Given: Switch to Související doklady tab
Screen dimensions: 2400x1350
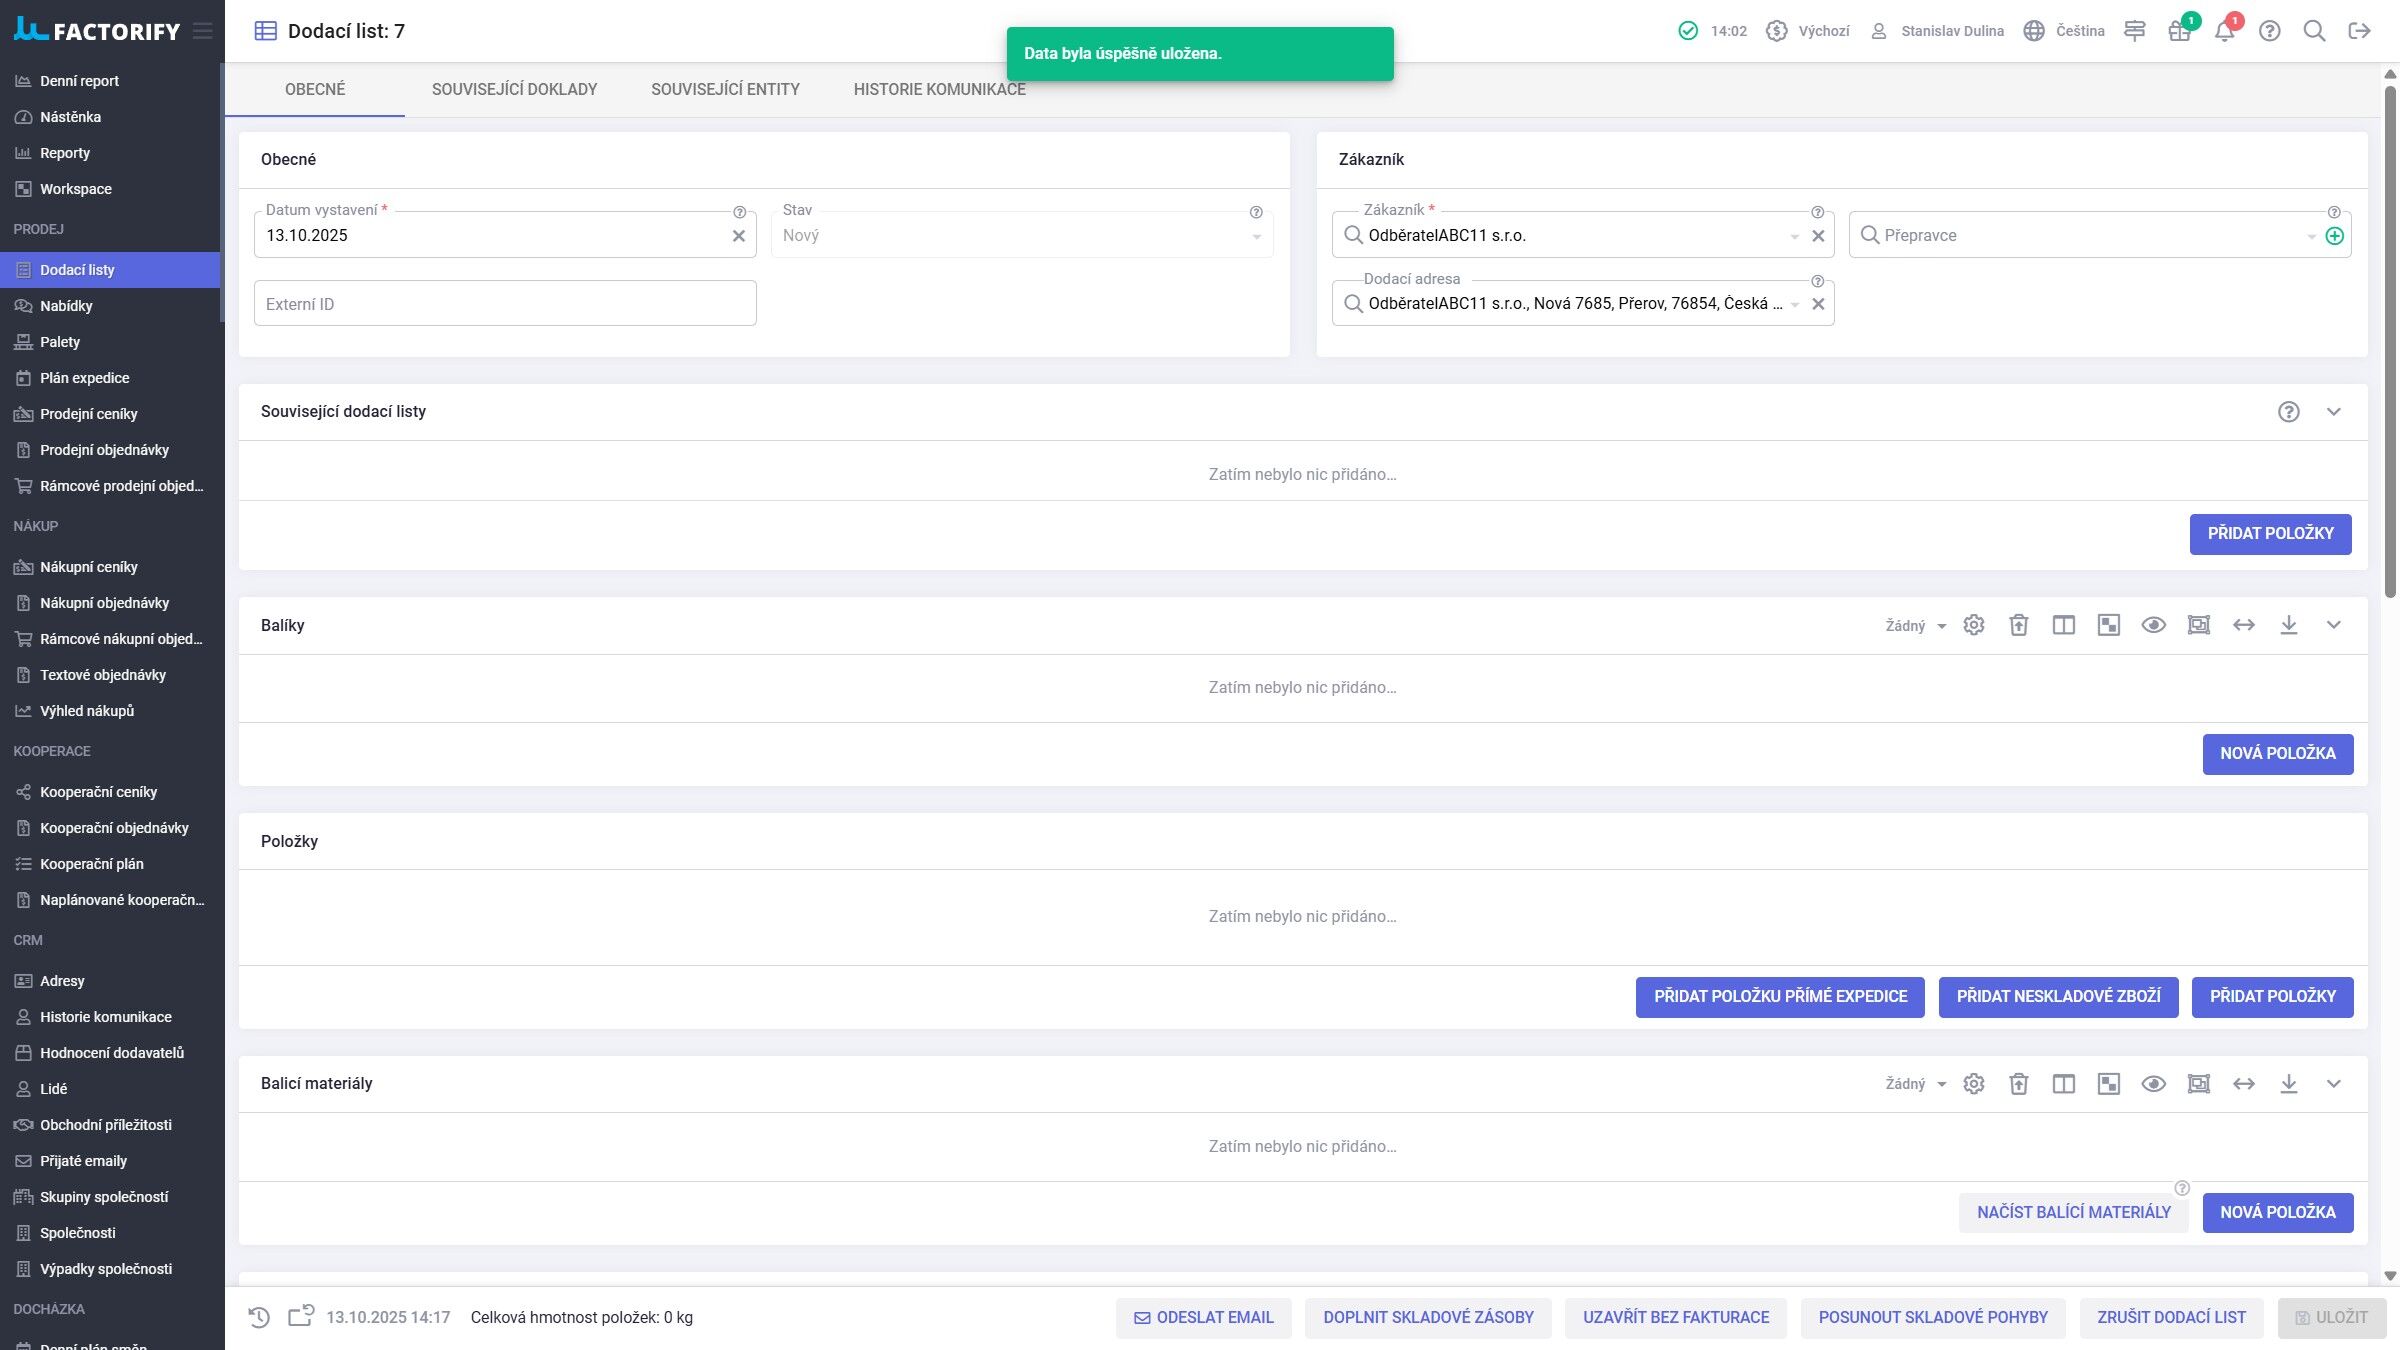Looking at the screenshot, I should [x=514, y=89].
